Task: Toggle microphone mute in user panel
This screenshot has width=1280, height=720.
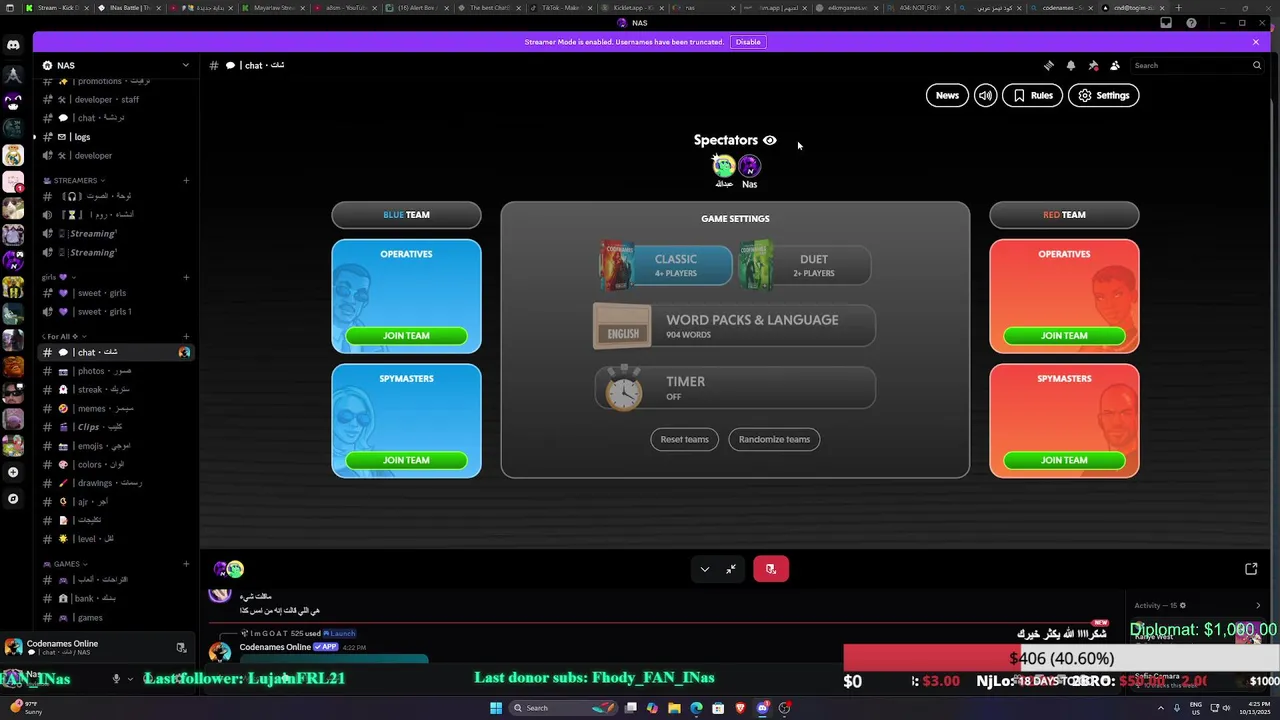Action: (x=116, y=678)
